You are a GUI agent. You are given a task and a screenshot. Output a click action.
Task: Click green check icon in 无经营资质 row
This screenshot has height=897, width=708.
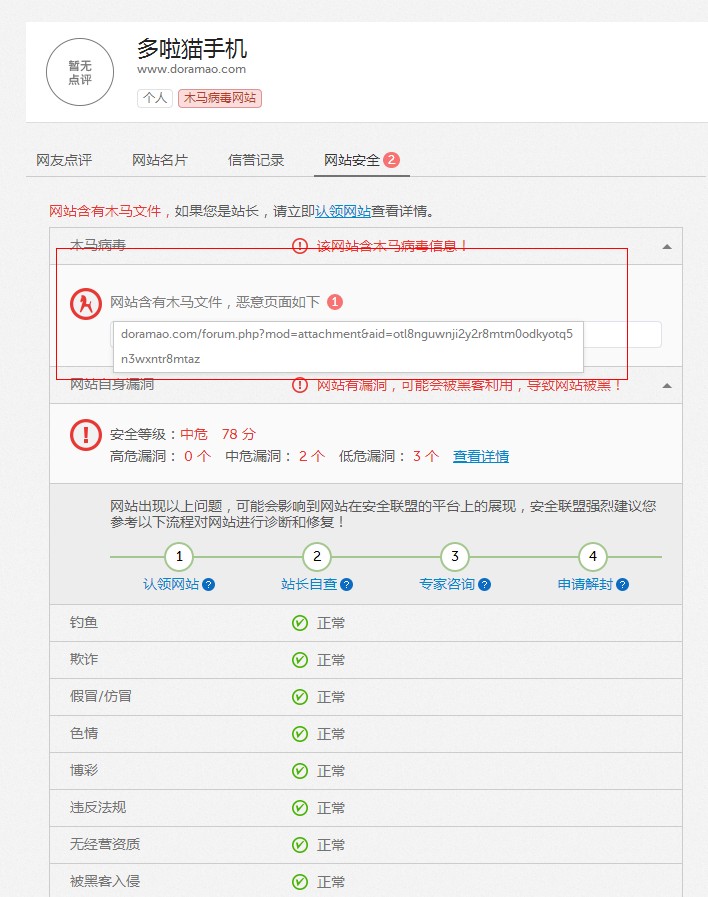point(300,845)
